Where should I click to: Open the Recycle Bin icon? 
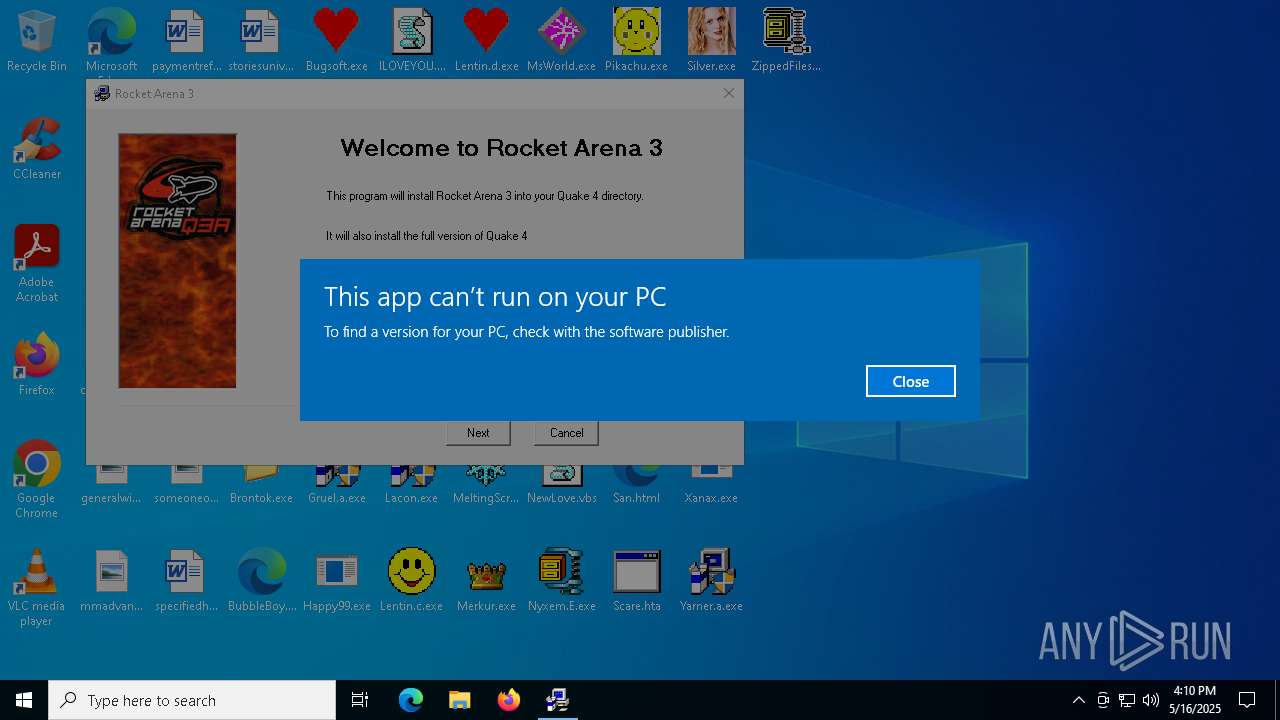point(37,41)
